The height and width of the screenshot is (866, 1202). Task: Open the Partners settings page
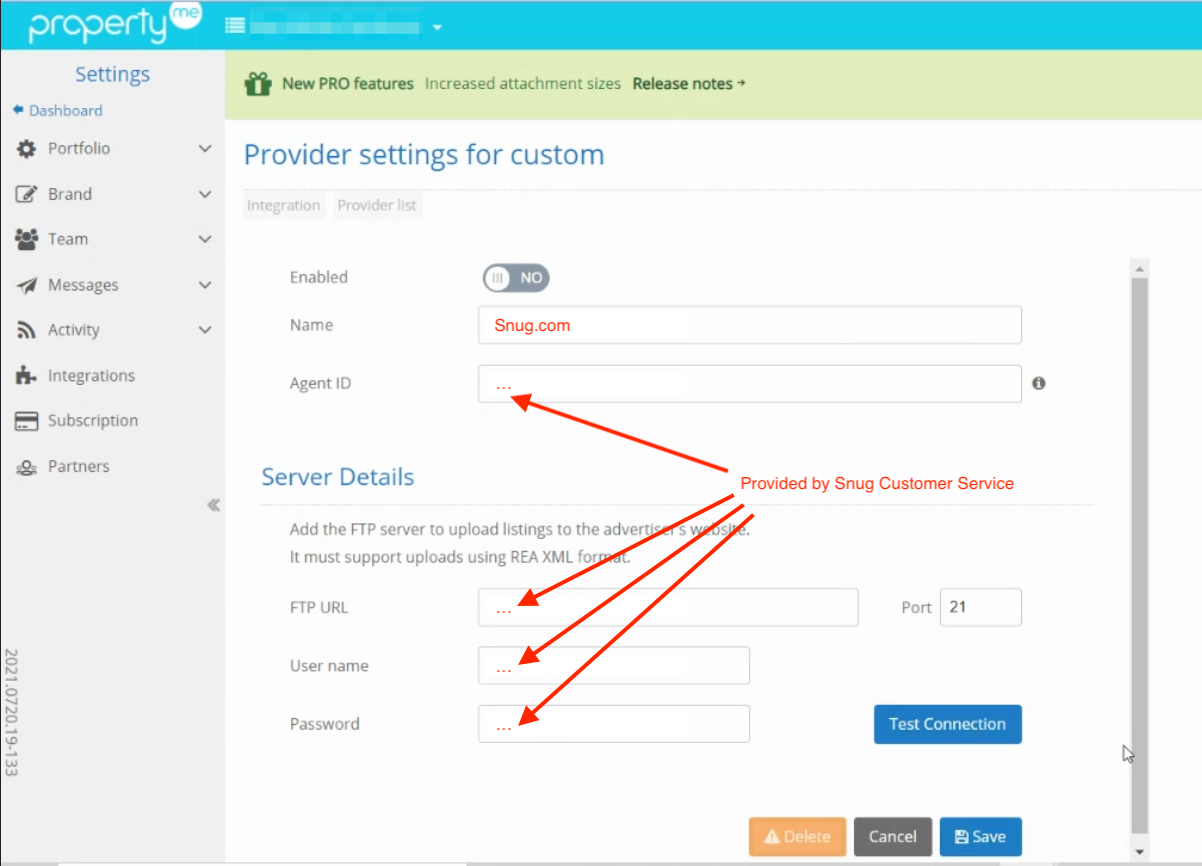point(79,466)
